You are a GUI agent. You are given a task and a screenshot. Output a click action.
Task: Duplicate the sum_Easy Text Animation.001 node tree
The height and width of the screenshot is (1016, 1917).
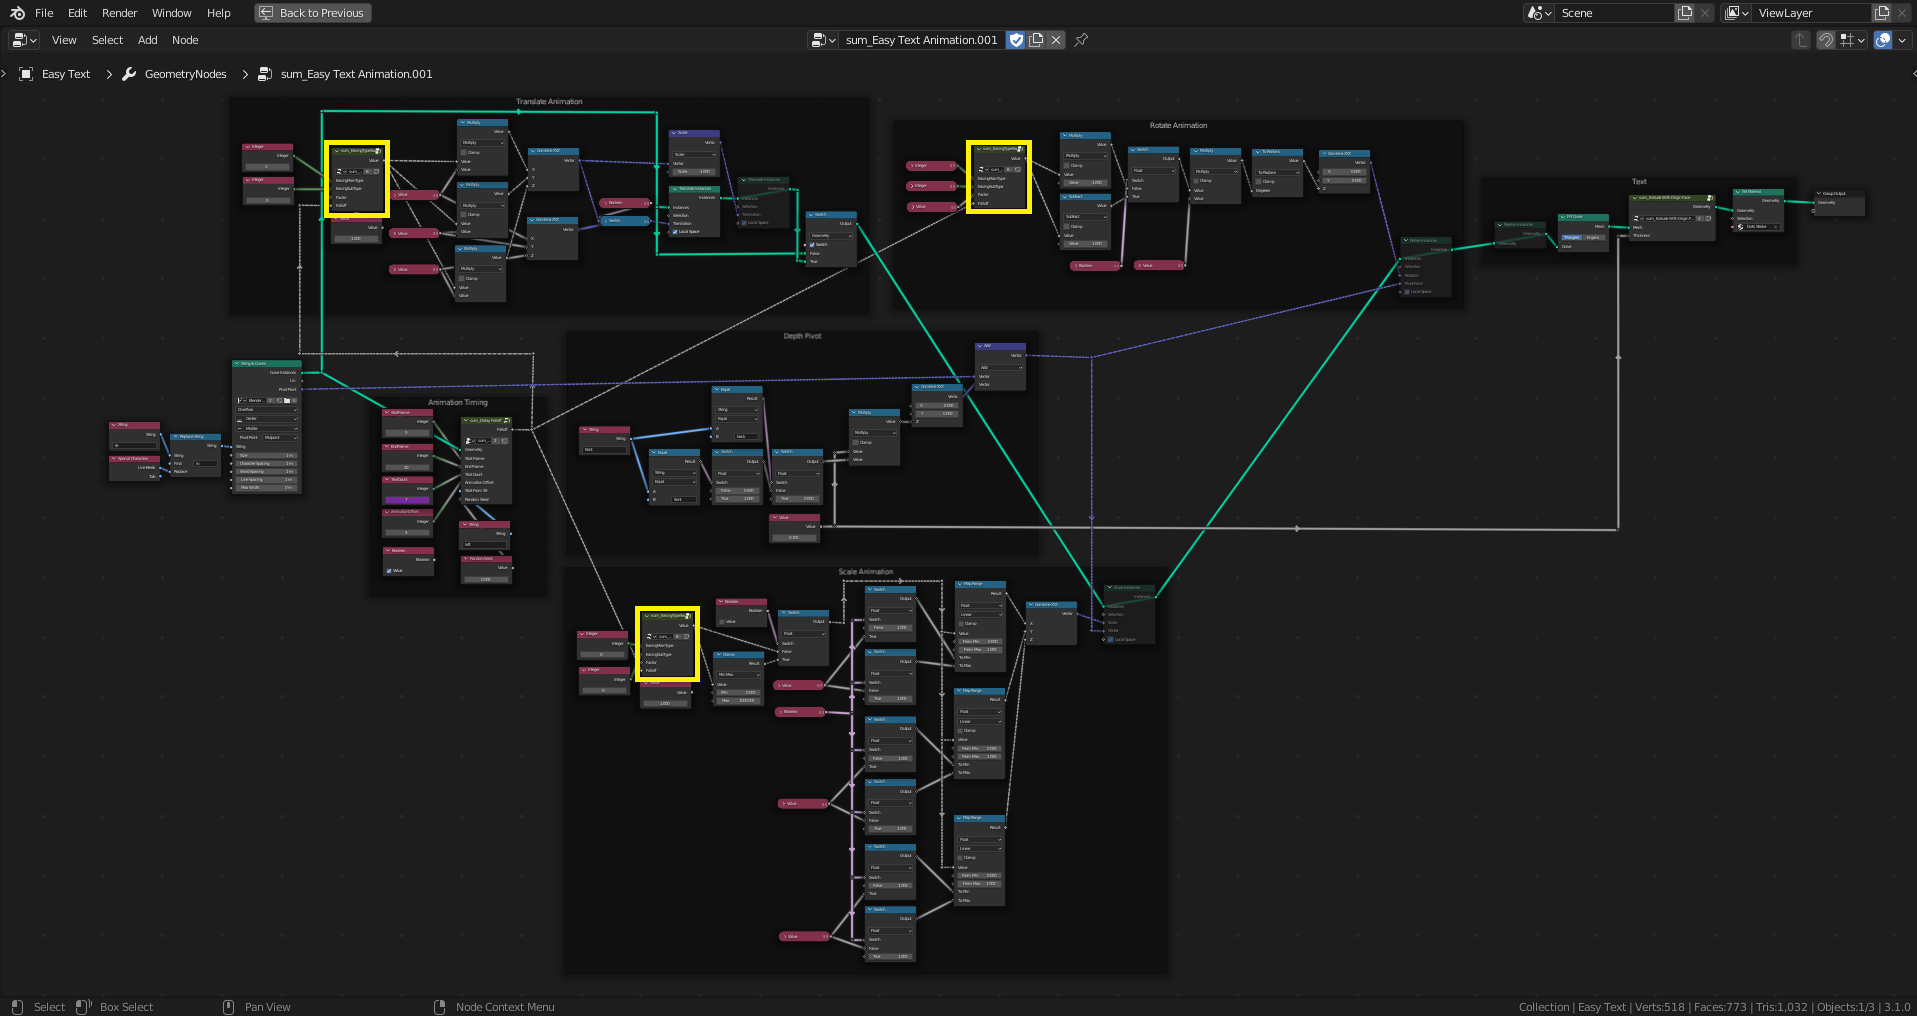[x=1036, y=40]
